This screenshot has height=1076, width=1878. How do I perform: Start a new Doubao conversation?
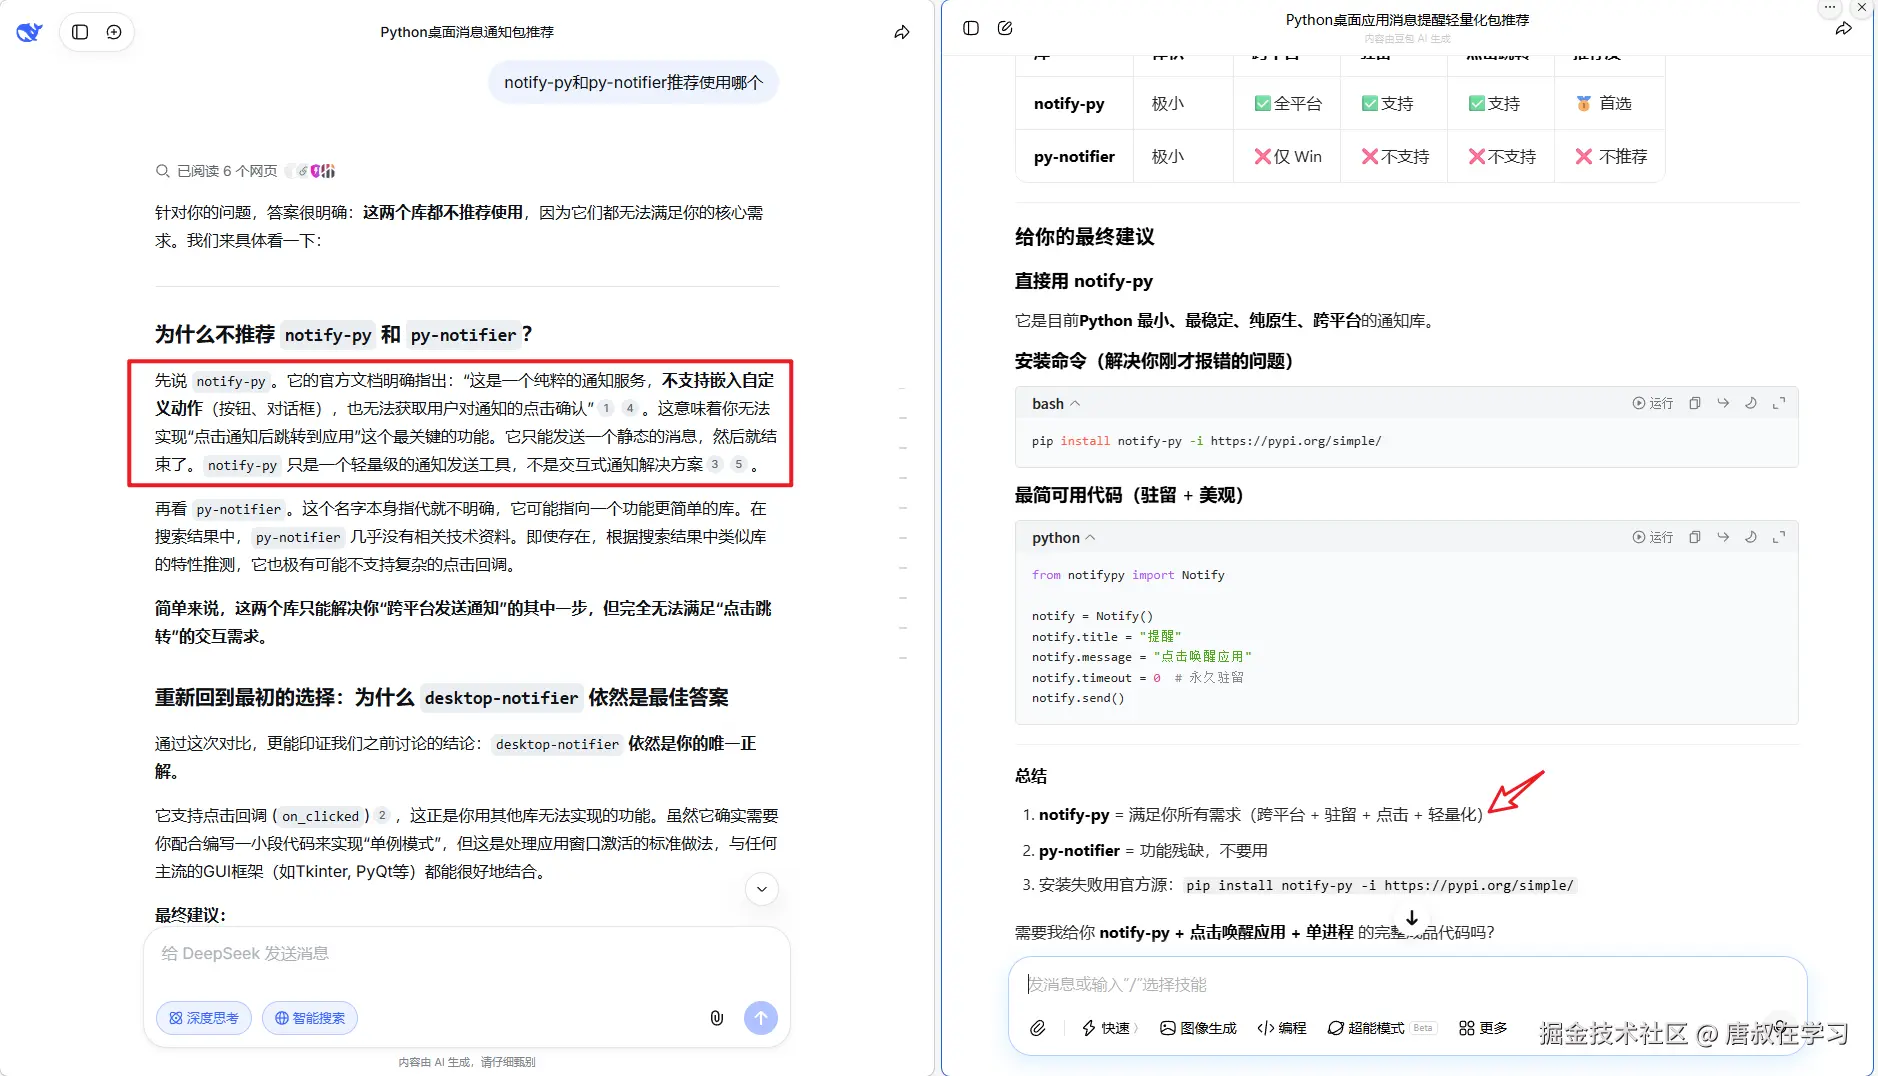1005,28
